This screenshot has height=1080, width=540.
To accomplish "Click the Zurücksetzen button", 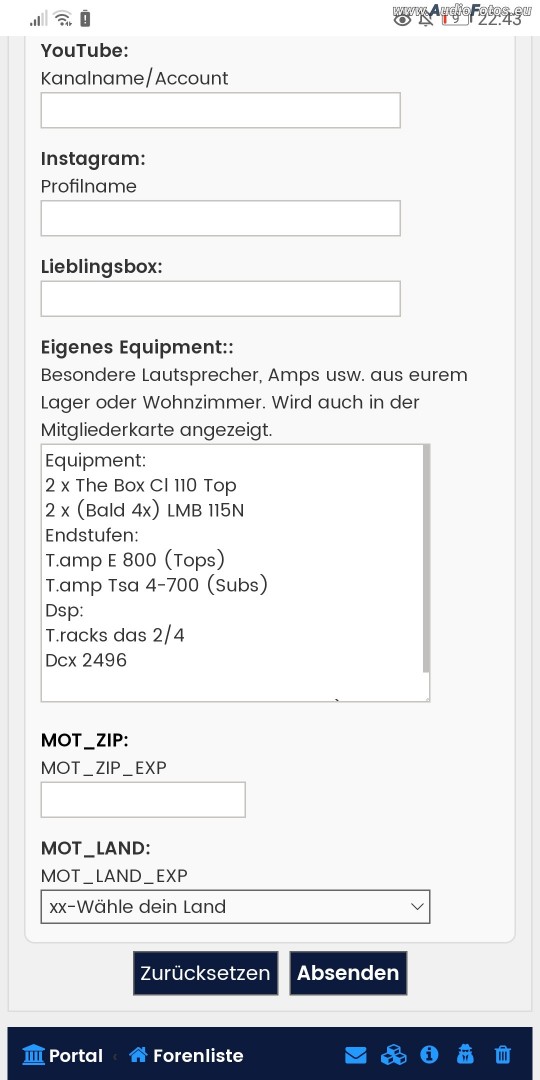I will tap(205, 973).
